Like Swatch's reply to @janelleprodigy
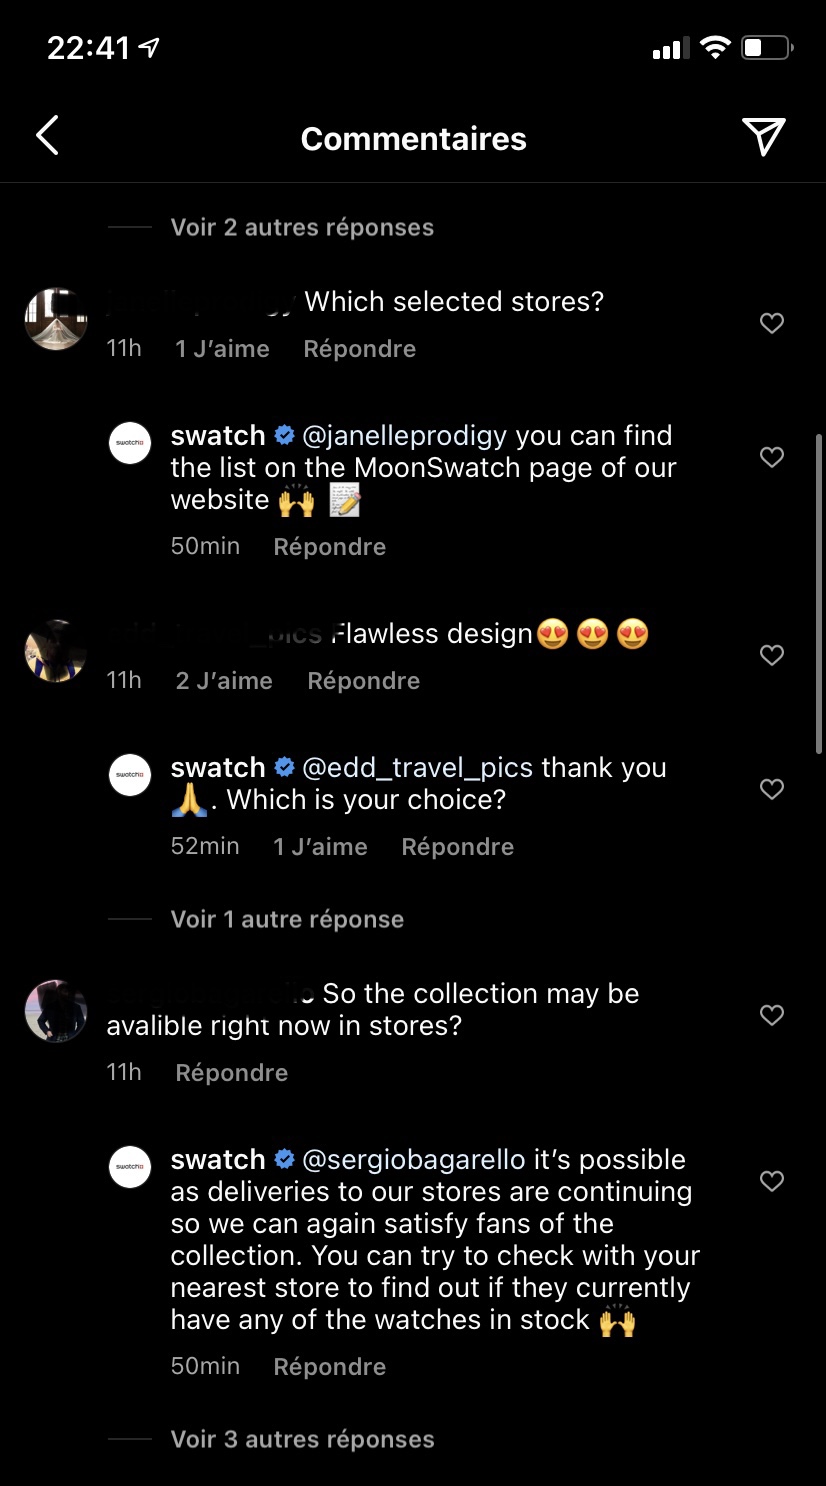 771,457
